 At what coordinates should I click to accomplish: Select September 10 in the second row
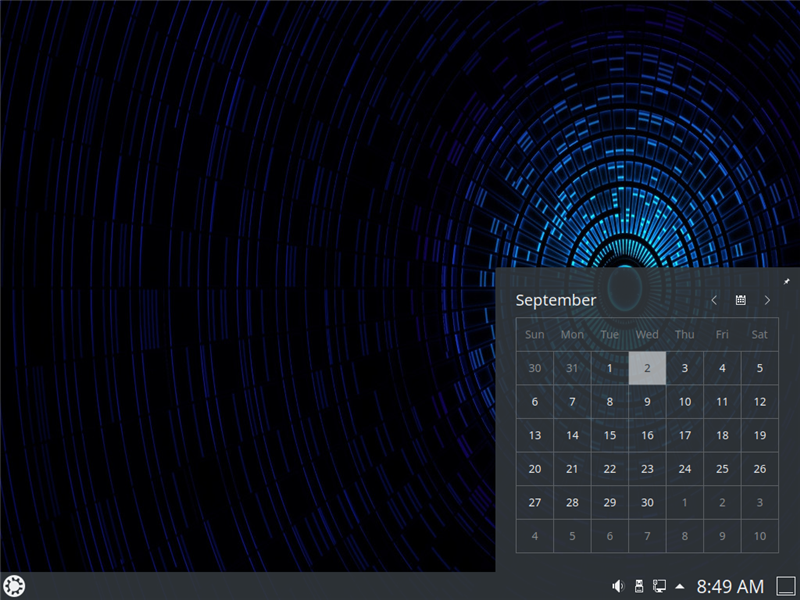(685, 402)
